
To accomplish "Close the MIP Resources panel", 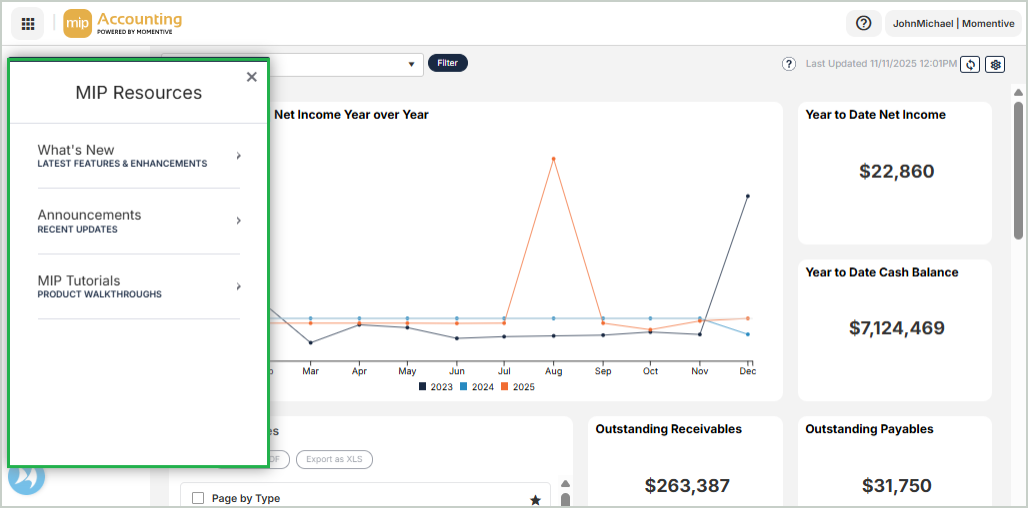I will pyautogui.click(x=251, y=77).
